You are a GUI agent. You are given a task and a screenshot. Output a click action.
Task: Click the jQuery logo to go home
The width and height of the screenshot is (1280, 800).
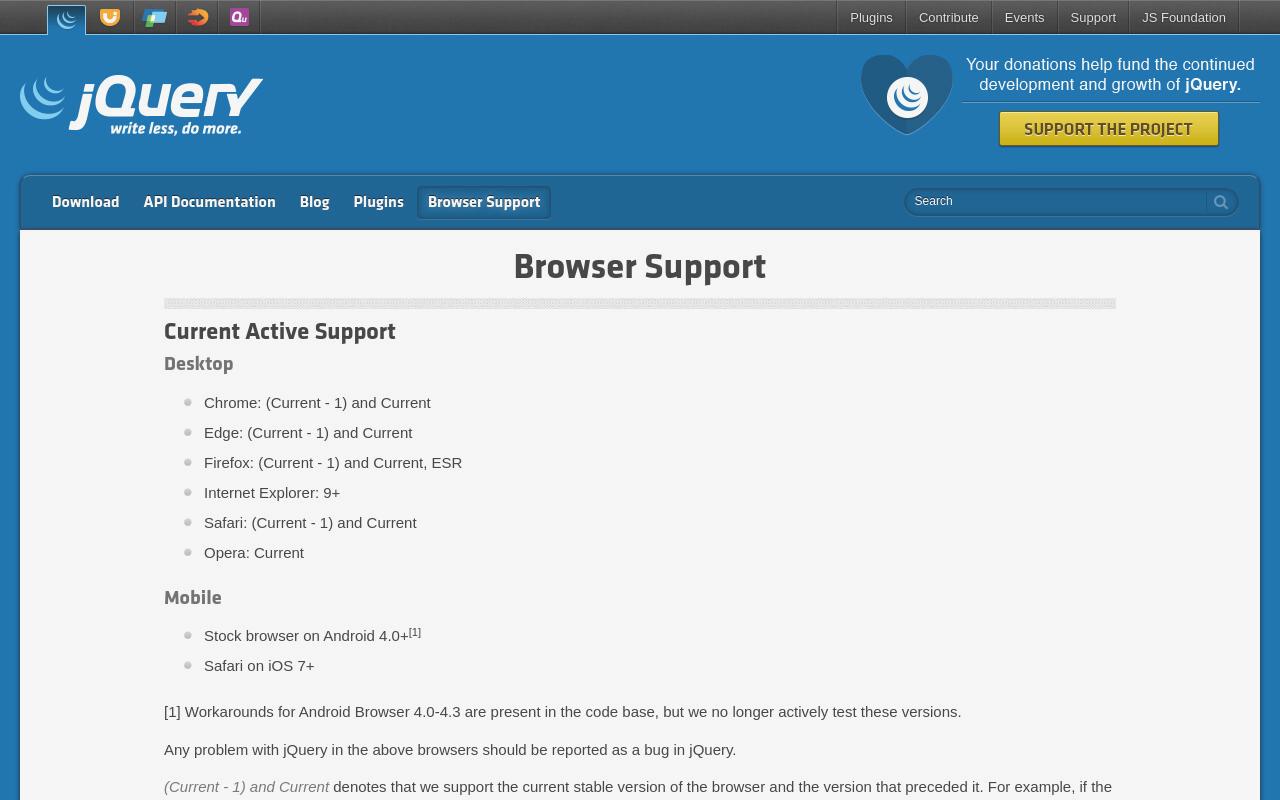pyautogui.click(x=141, y=105)
